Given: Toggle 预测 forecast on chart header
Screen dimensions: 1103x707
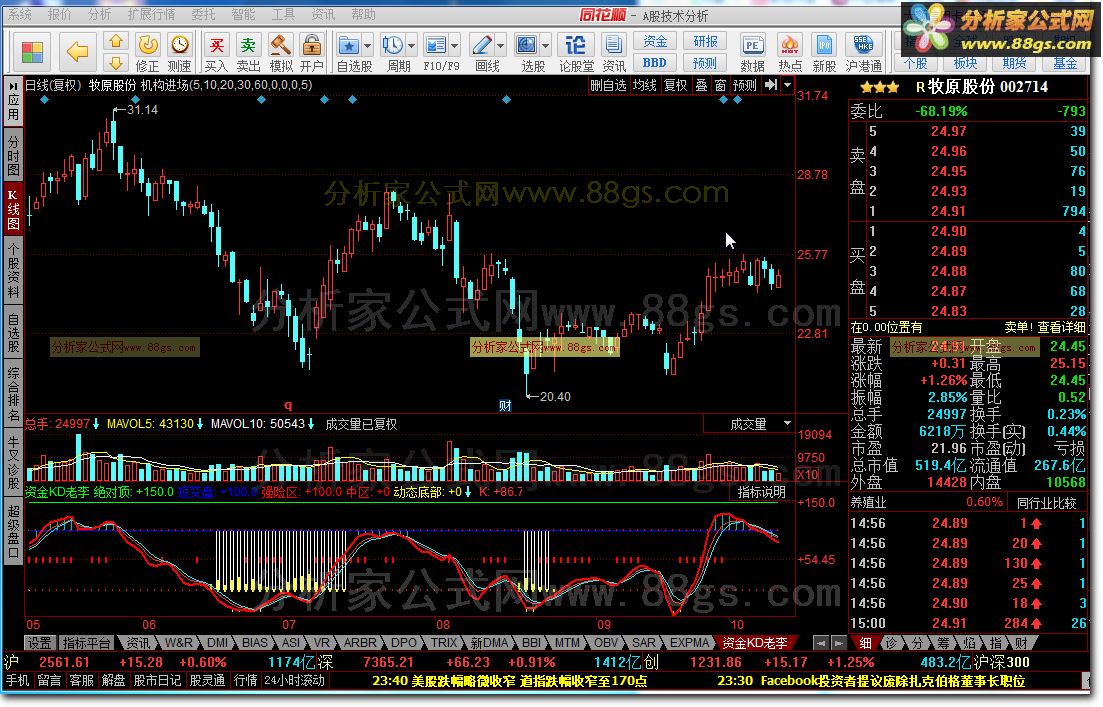Looking at the screenshot, I should click(x=745, y=85).
